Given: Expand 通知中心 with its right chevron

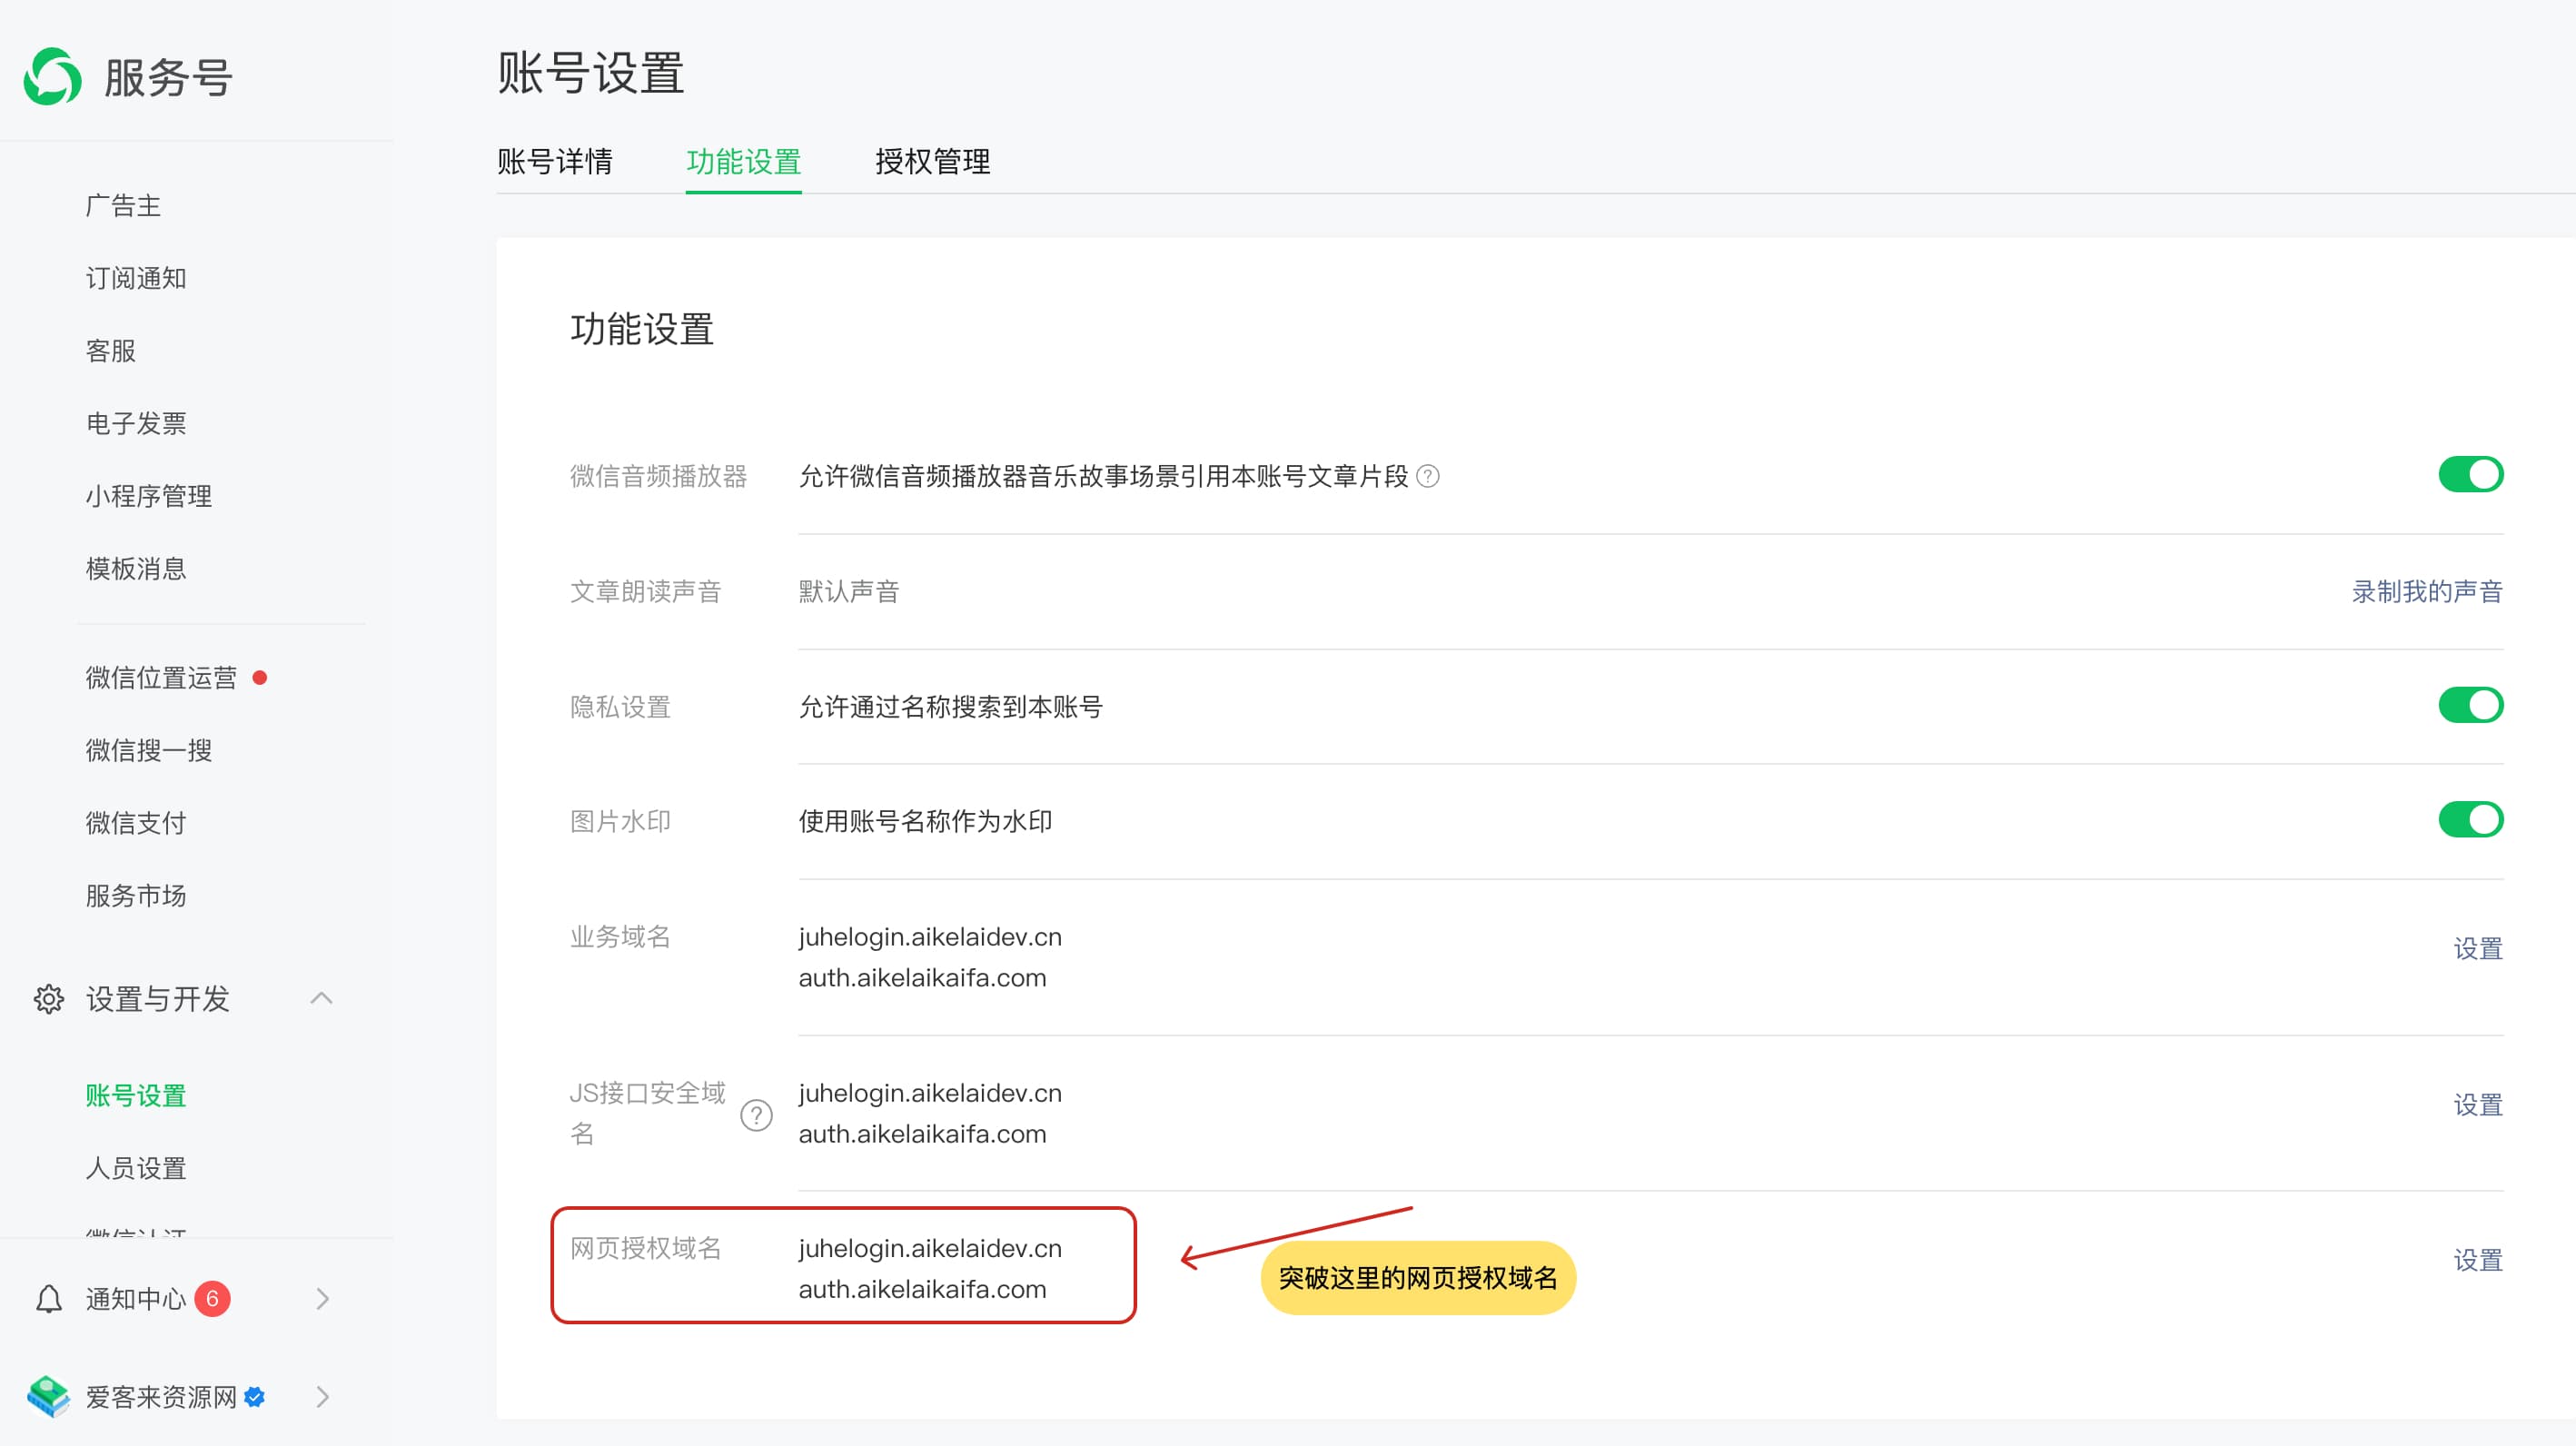Looking at the screenshot, I should click(x=322, y=1298).
